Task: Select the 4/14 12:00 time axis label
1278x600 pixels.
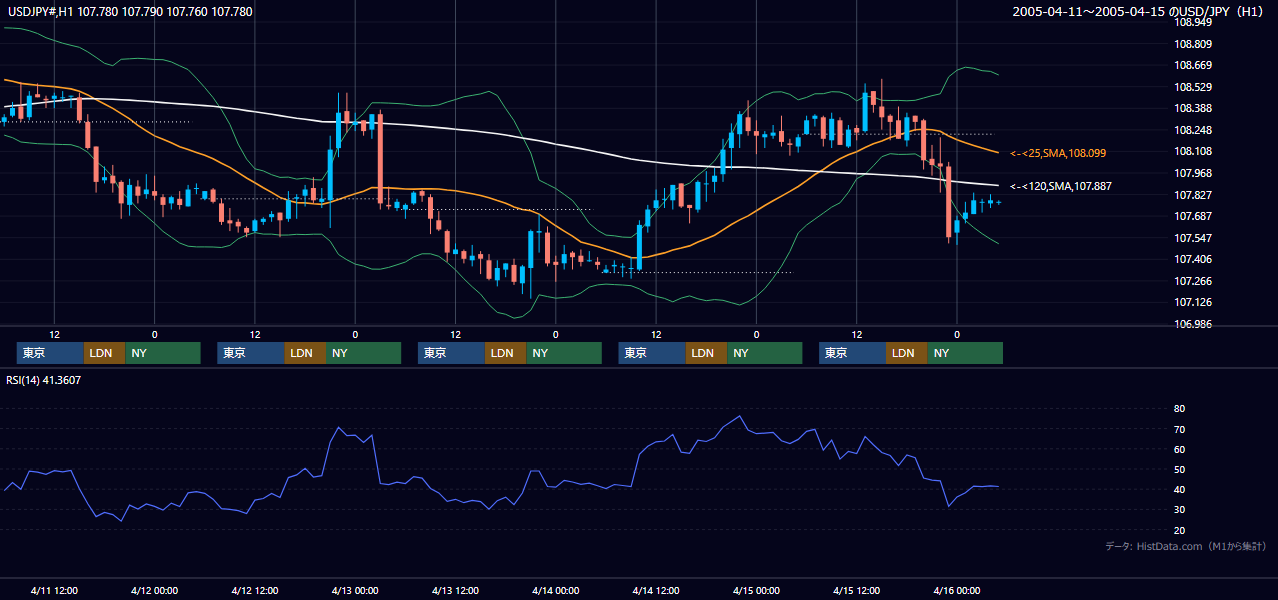Action: pos(655,591)
